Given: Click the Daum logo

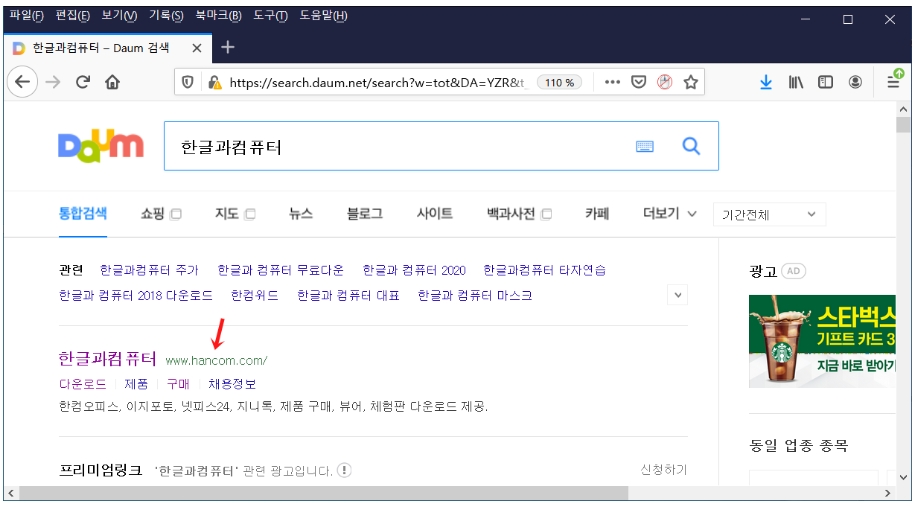Looking at the screenshot, I should pos(101,146).
